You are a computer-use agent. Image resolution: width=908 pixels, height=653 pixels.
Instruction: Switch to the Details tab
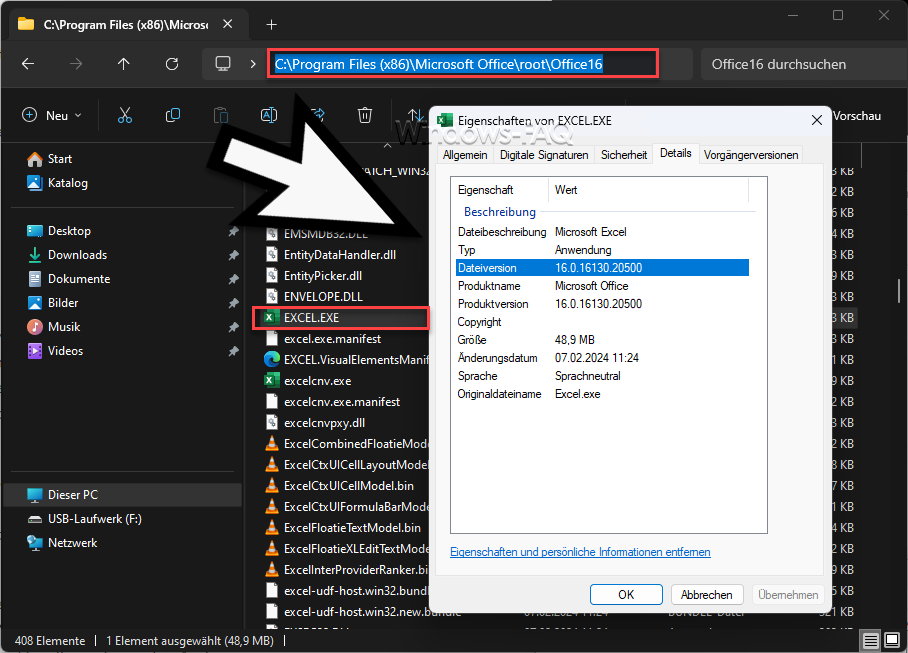coord(676,153)
